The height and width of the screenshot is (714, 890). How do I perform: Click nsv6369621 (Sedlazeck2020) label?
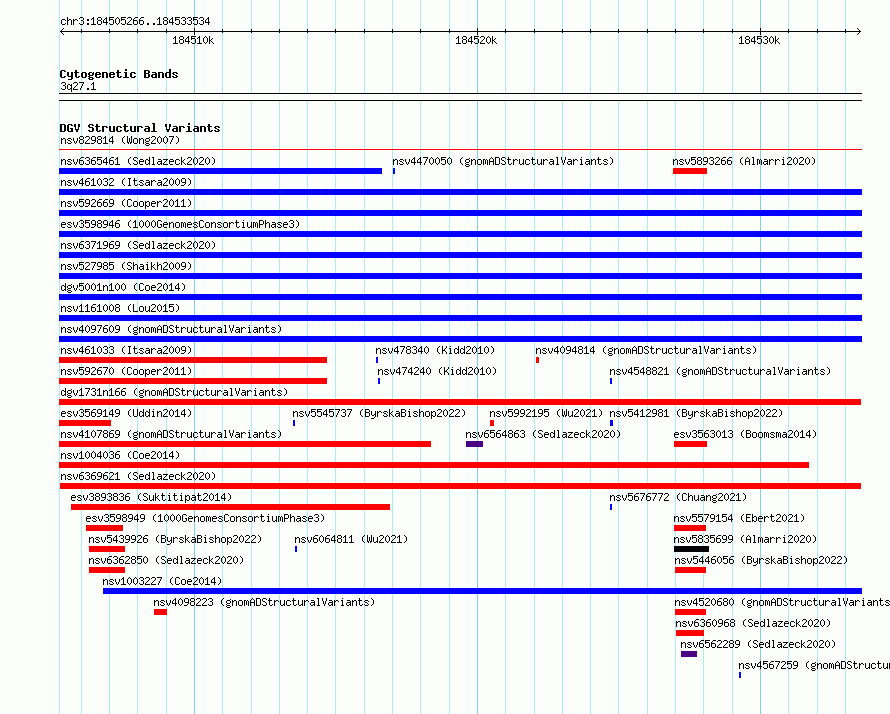(x=138, y=476)
